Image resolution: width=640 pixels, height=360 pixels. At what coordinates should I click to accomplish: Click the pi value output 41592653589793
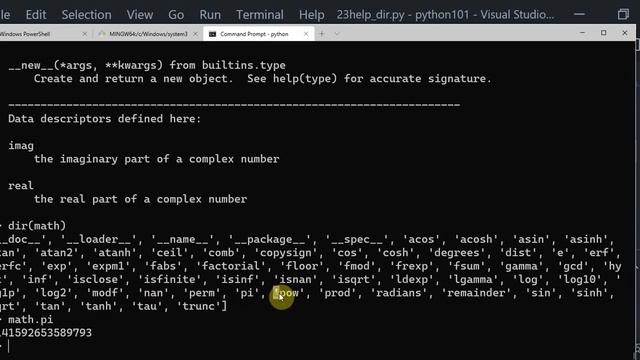pos(46,333)
